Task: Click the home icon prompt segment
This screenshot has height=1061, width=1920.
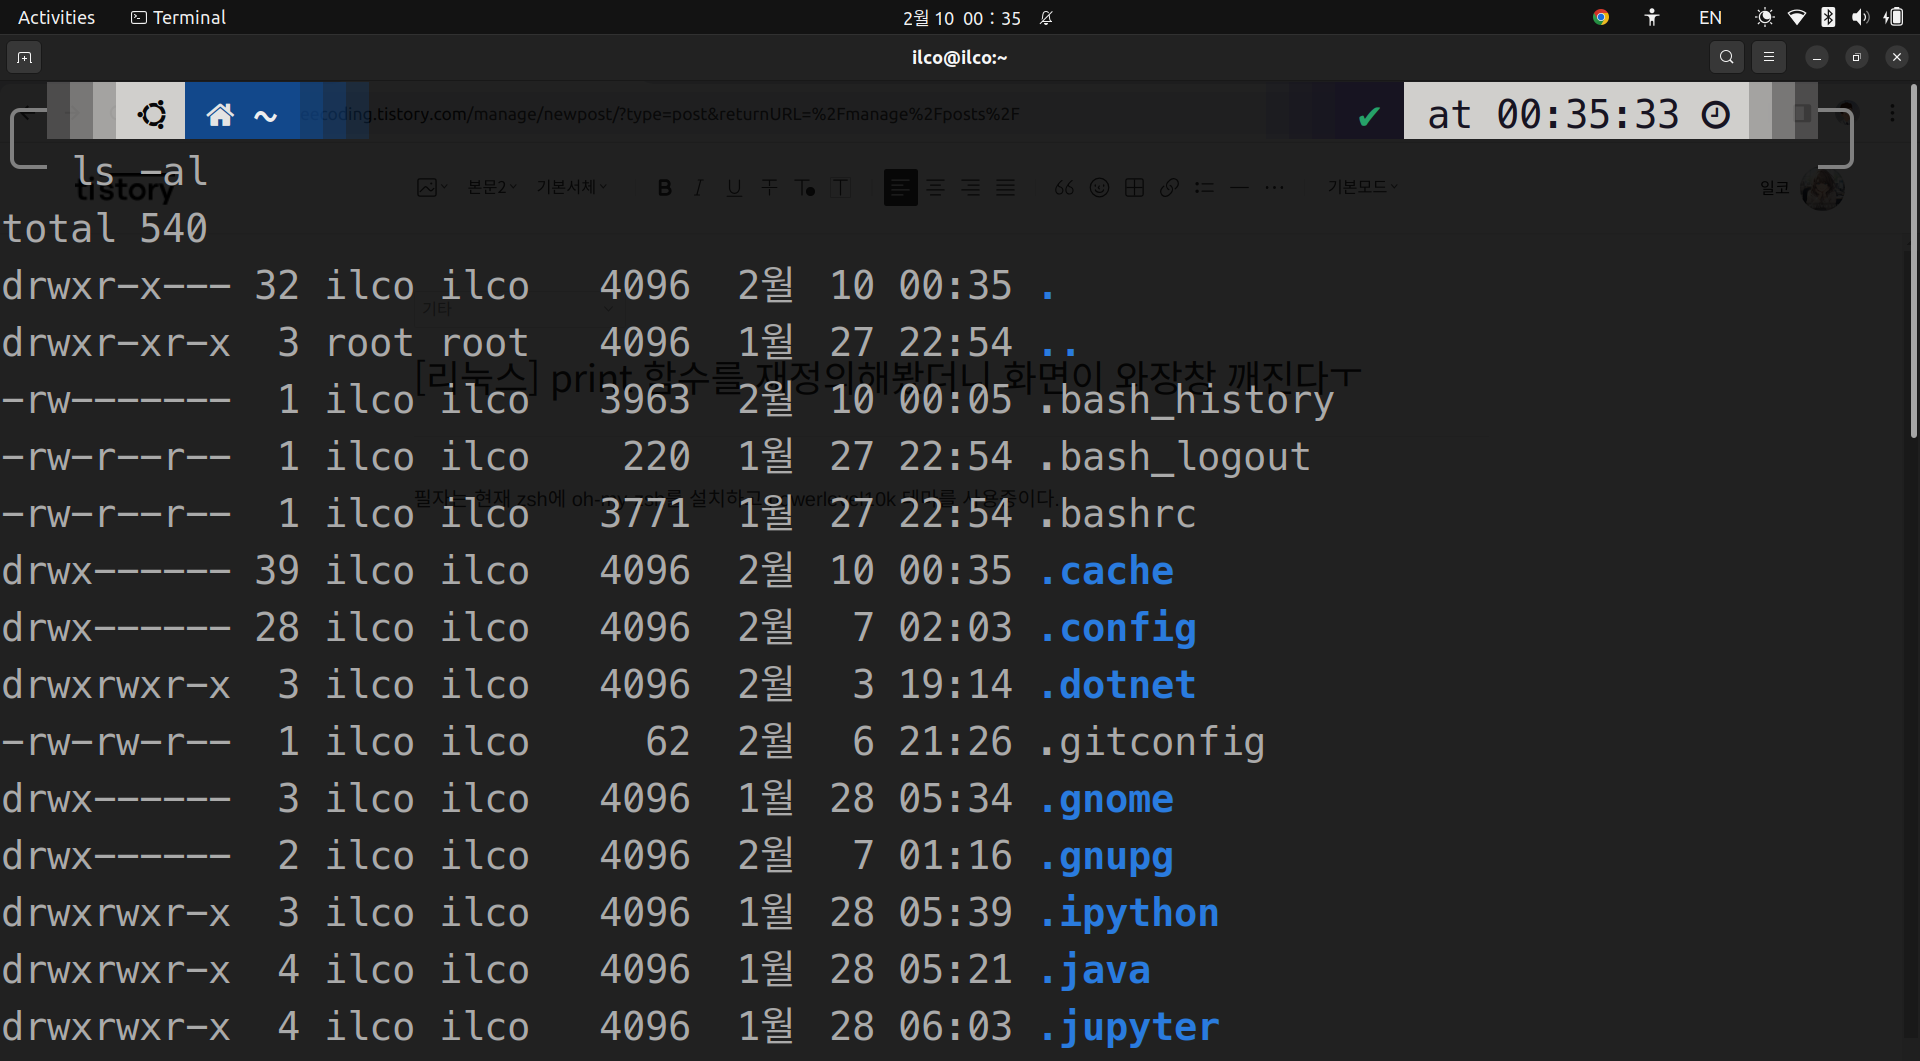Action: click(220, 114)
